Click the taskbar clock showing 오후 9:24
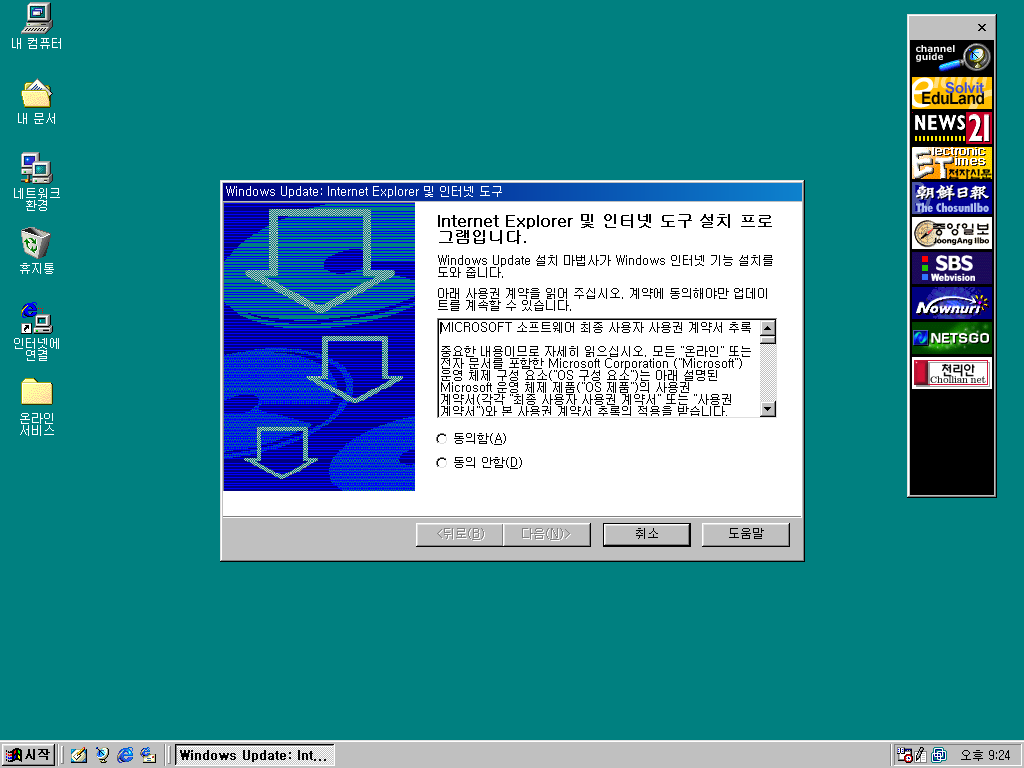 tap(985, 755)
